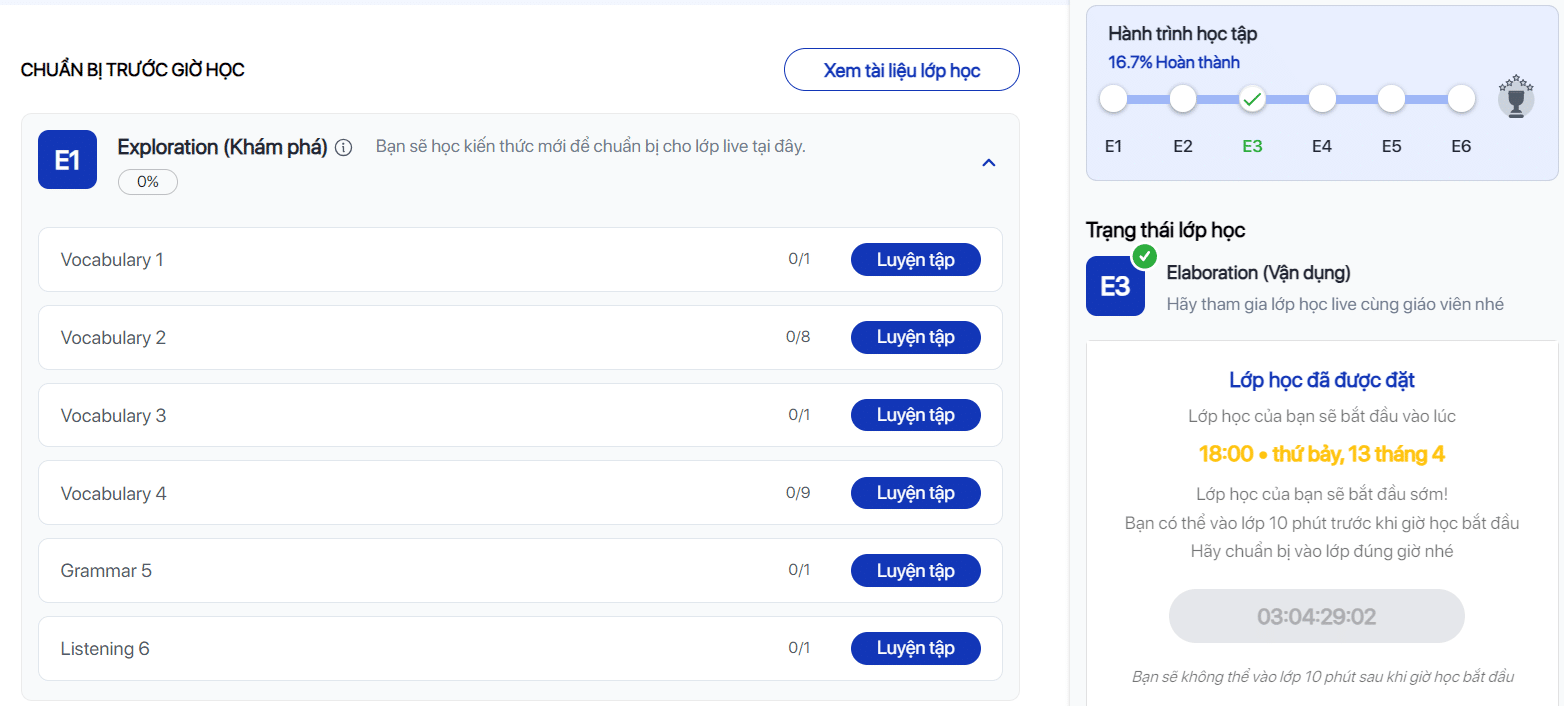1564x706 pixels.
Task: Open the info tooltip beside Exploration (Khám phá)
Action: 344,147
